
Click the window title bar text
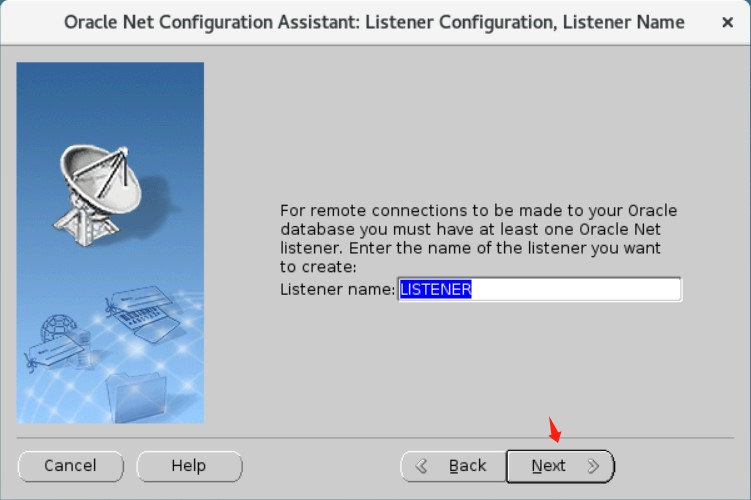tap(374, 23)
